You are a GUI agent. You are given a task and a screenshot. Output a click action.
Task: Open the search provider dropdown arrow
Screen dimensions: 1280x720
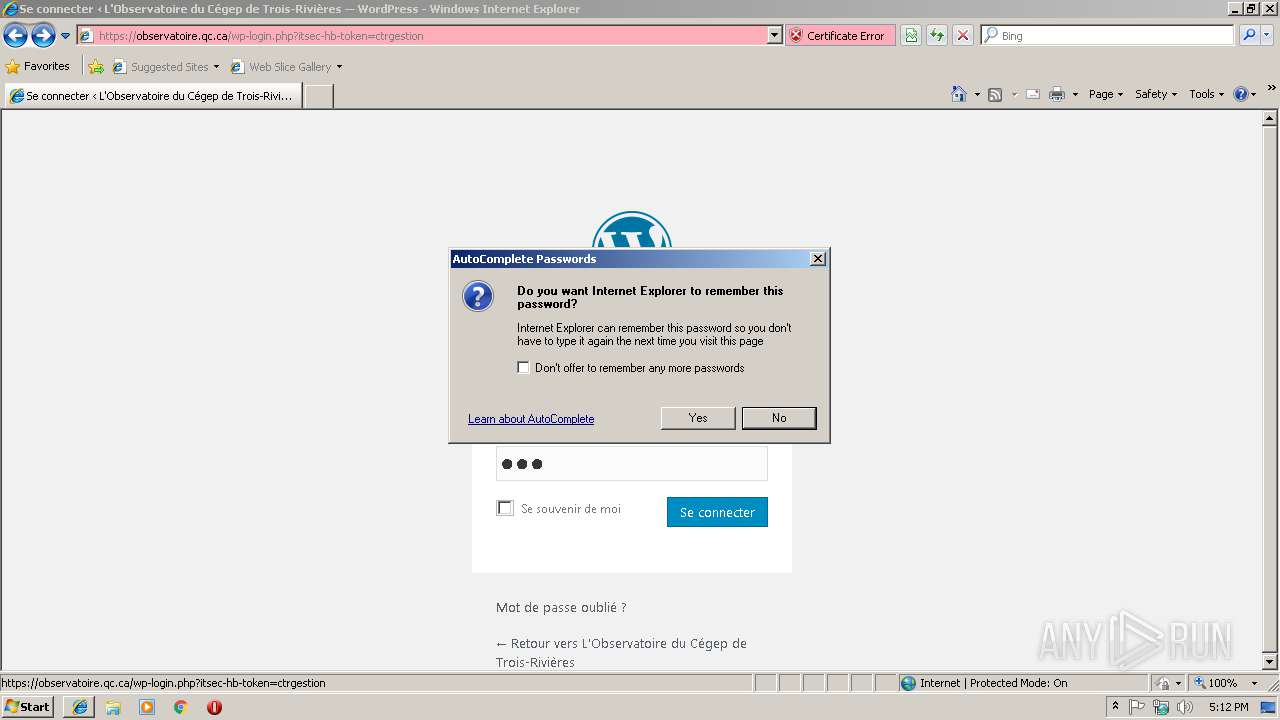tap(1267, 35)
